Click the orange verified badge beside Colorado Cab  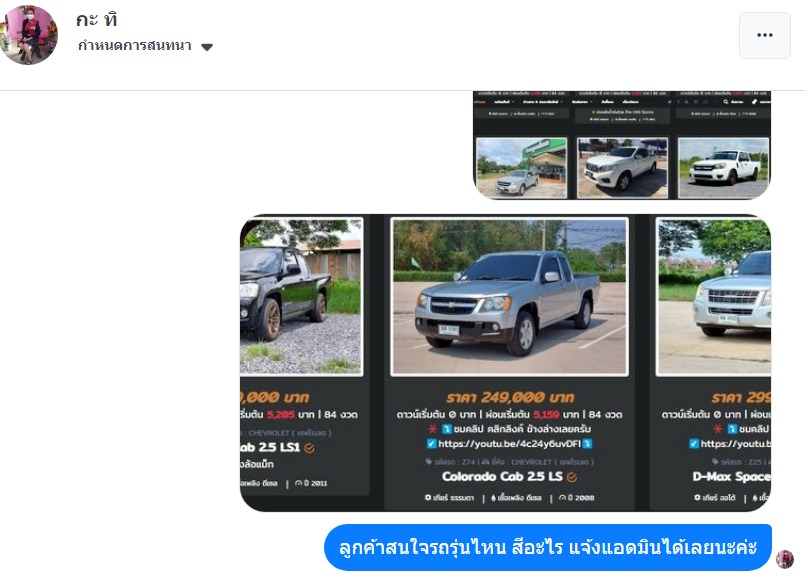(572, 477)
